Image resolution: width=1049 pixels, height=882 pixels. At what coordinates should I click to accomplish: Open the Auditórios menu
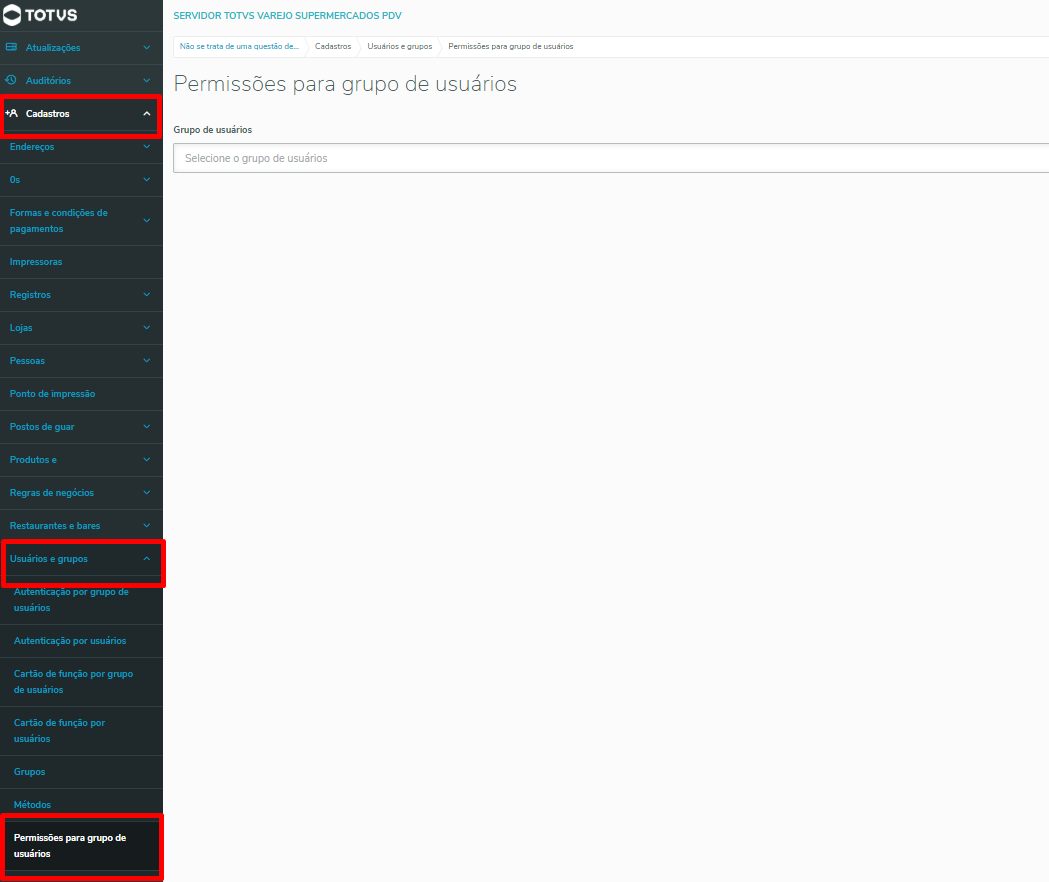point(81,80)
